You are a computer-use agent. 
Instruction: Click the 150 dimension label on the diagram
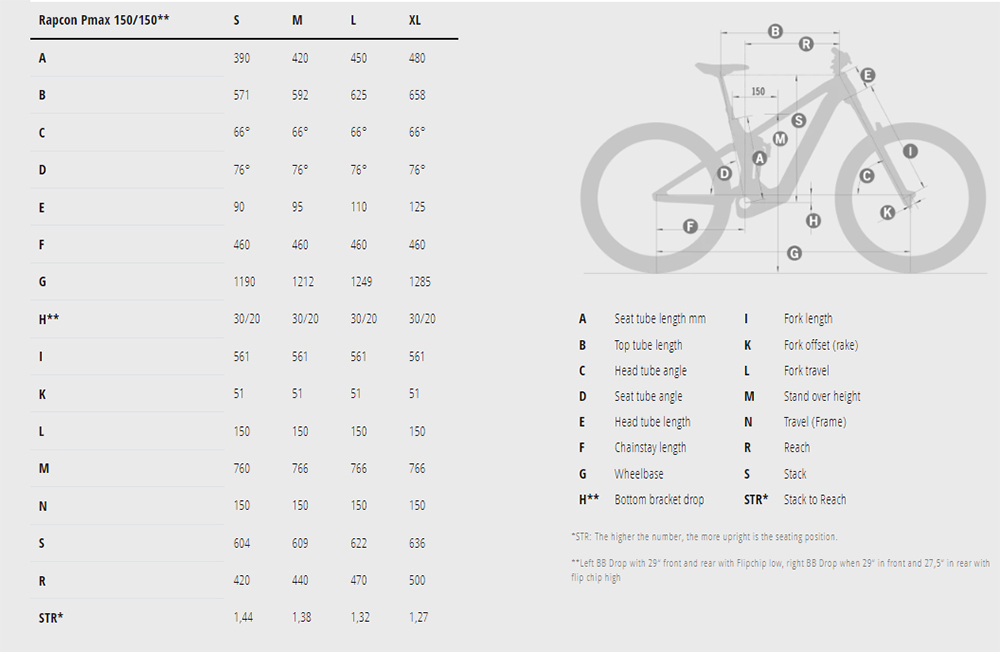pos(758,92)
